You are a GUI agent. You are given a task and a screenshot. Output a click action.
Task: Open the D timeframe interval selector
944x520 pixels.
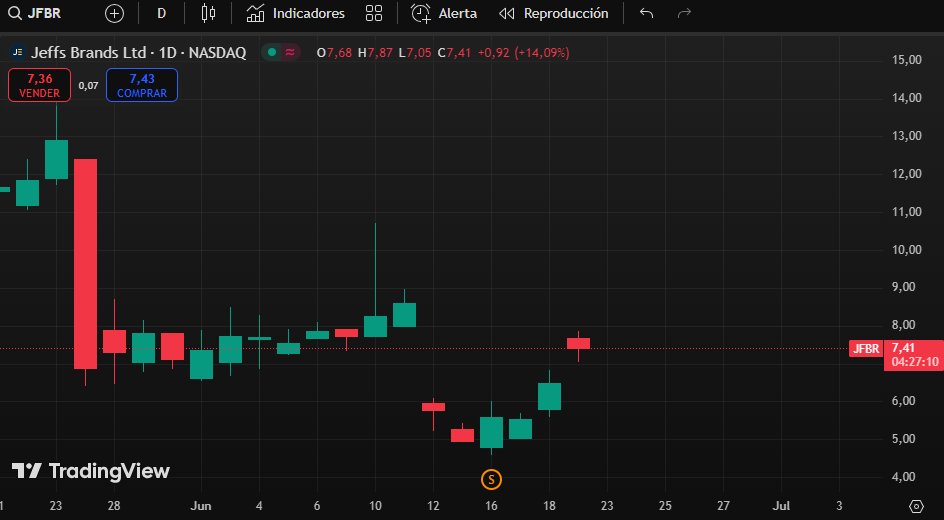pos(161,13)
